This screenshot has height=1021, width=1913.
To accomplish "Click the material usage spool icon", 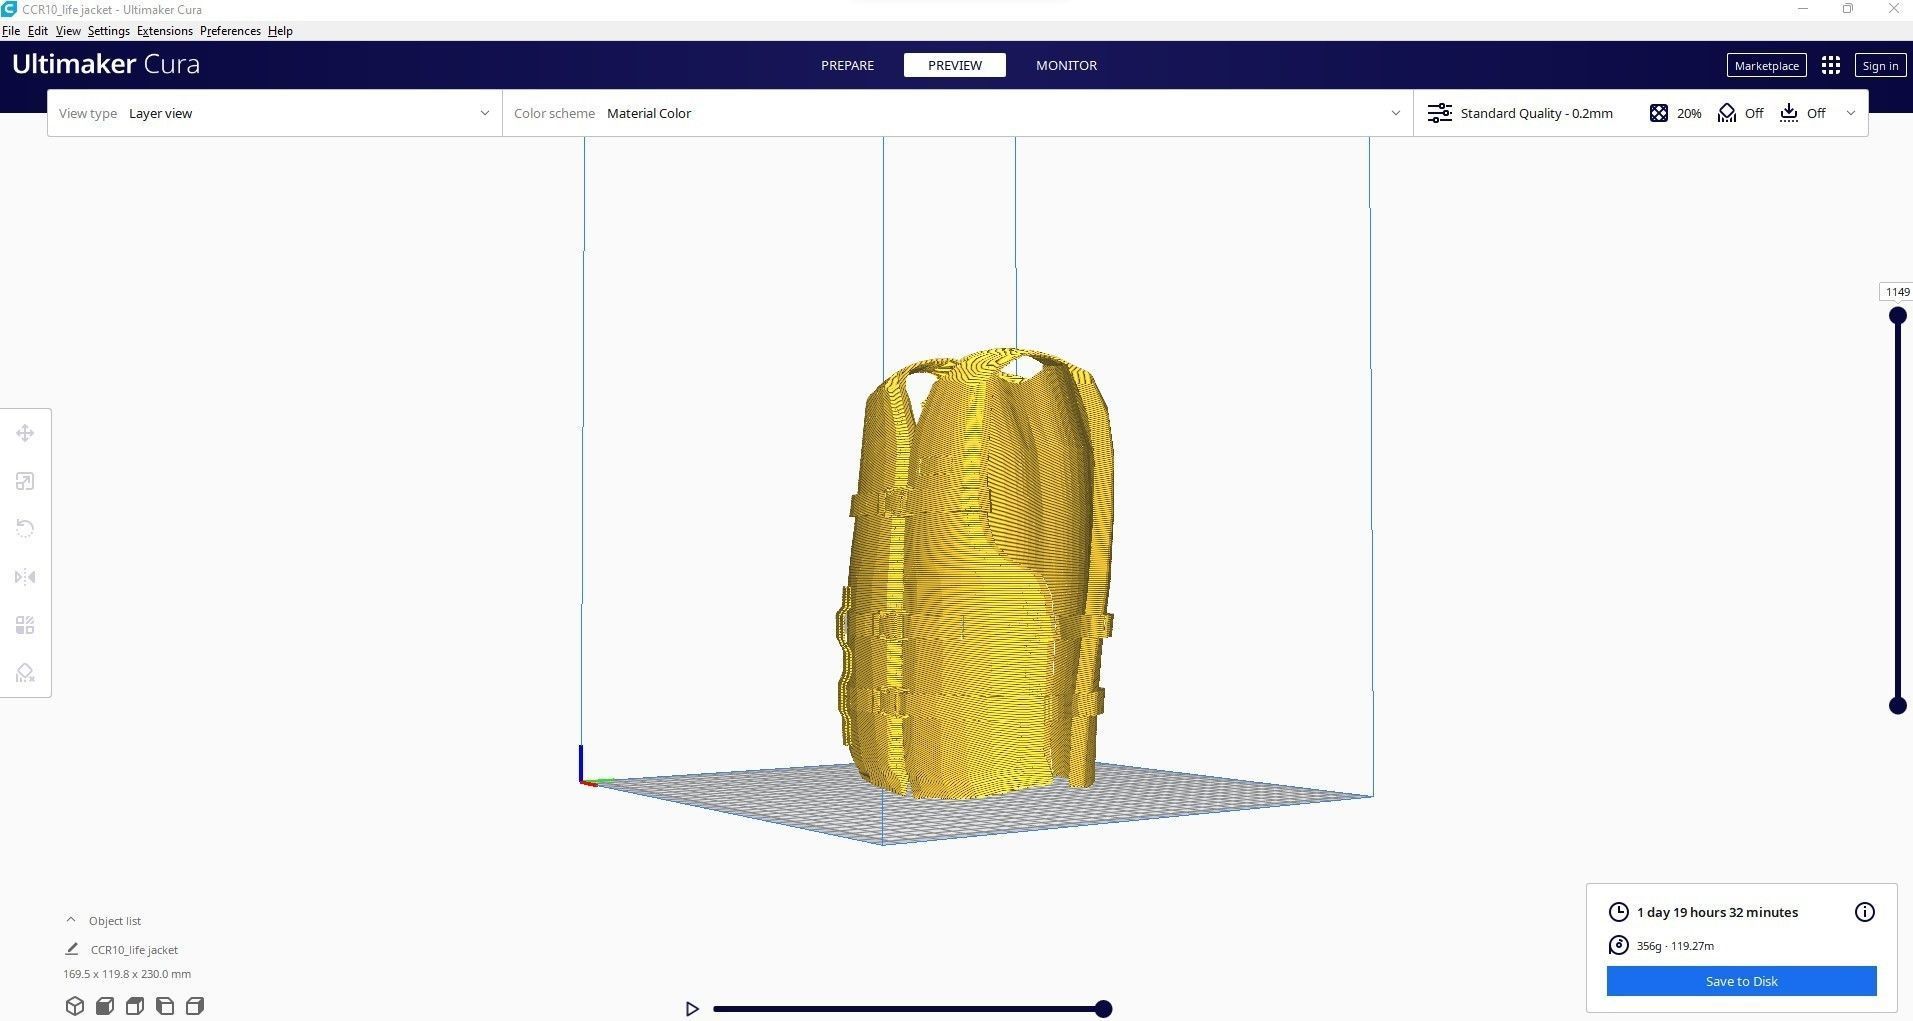I will pos(1618,945).
